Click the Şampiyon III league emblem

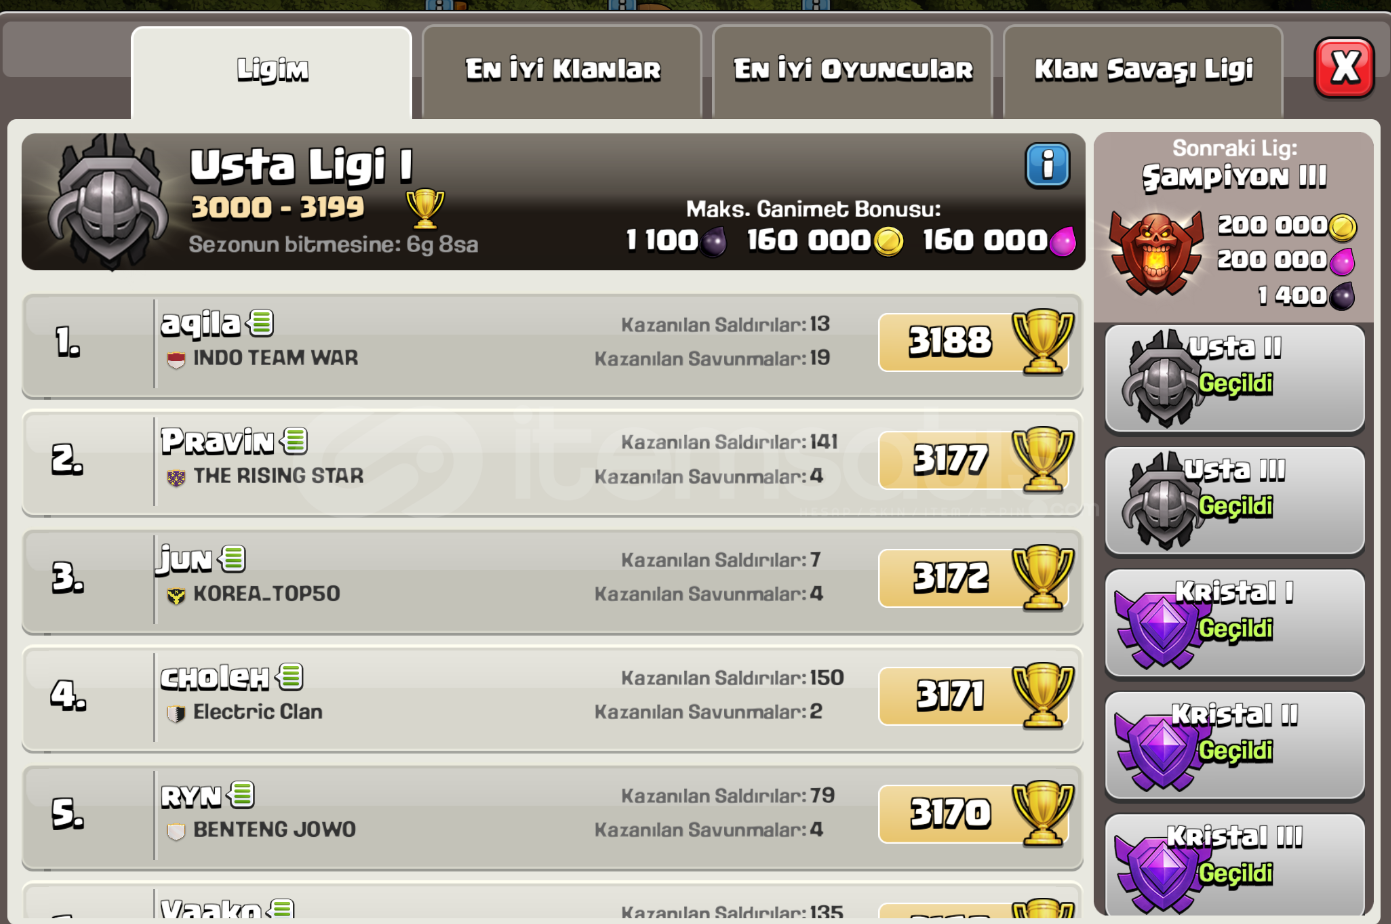(x=1156, y=252)
